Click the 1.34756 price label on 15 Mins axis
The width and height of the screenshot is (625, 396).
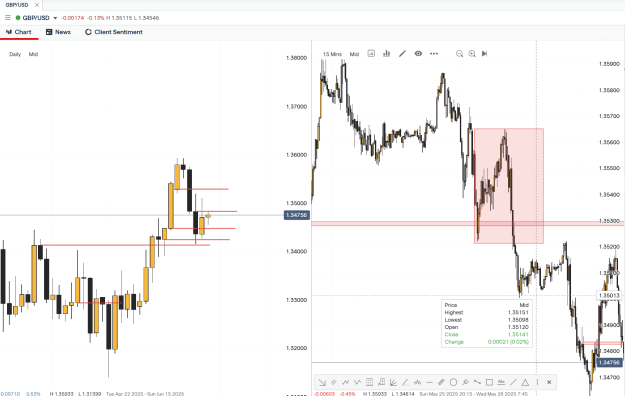pyautogui.click(x=609, y=362)
